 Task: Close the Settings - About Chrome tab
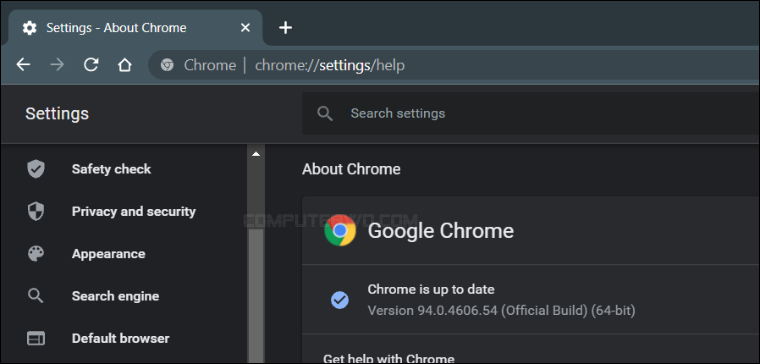[x=245, y=28]
